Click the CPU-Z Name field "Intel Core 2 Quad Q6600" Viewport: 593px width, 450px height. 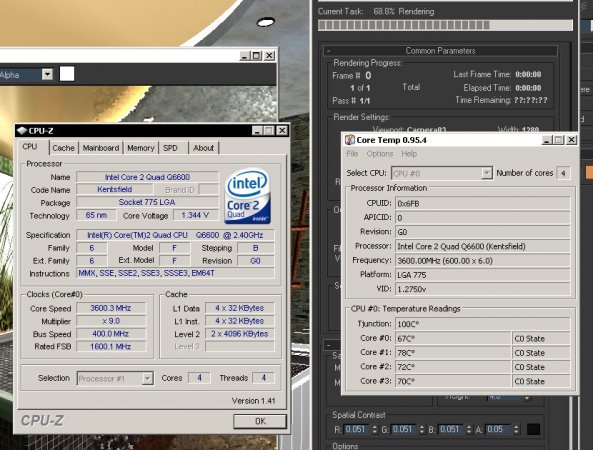click(x=147, y=177)
